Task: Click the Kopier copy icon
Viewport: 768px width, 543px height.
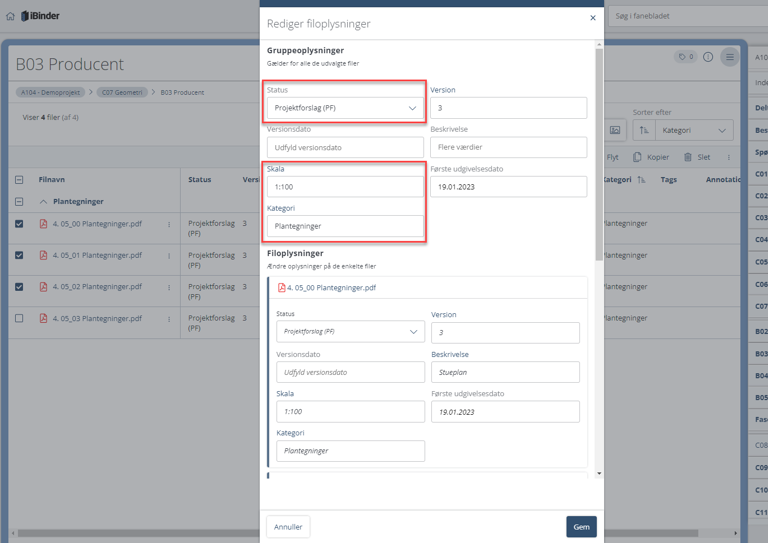Action: point(637,157)
